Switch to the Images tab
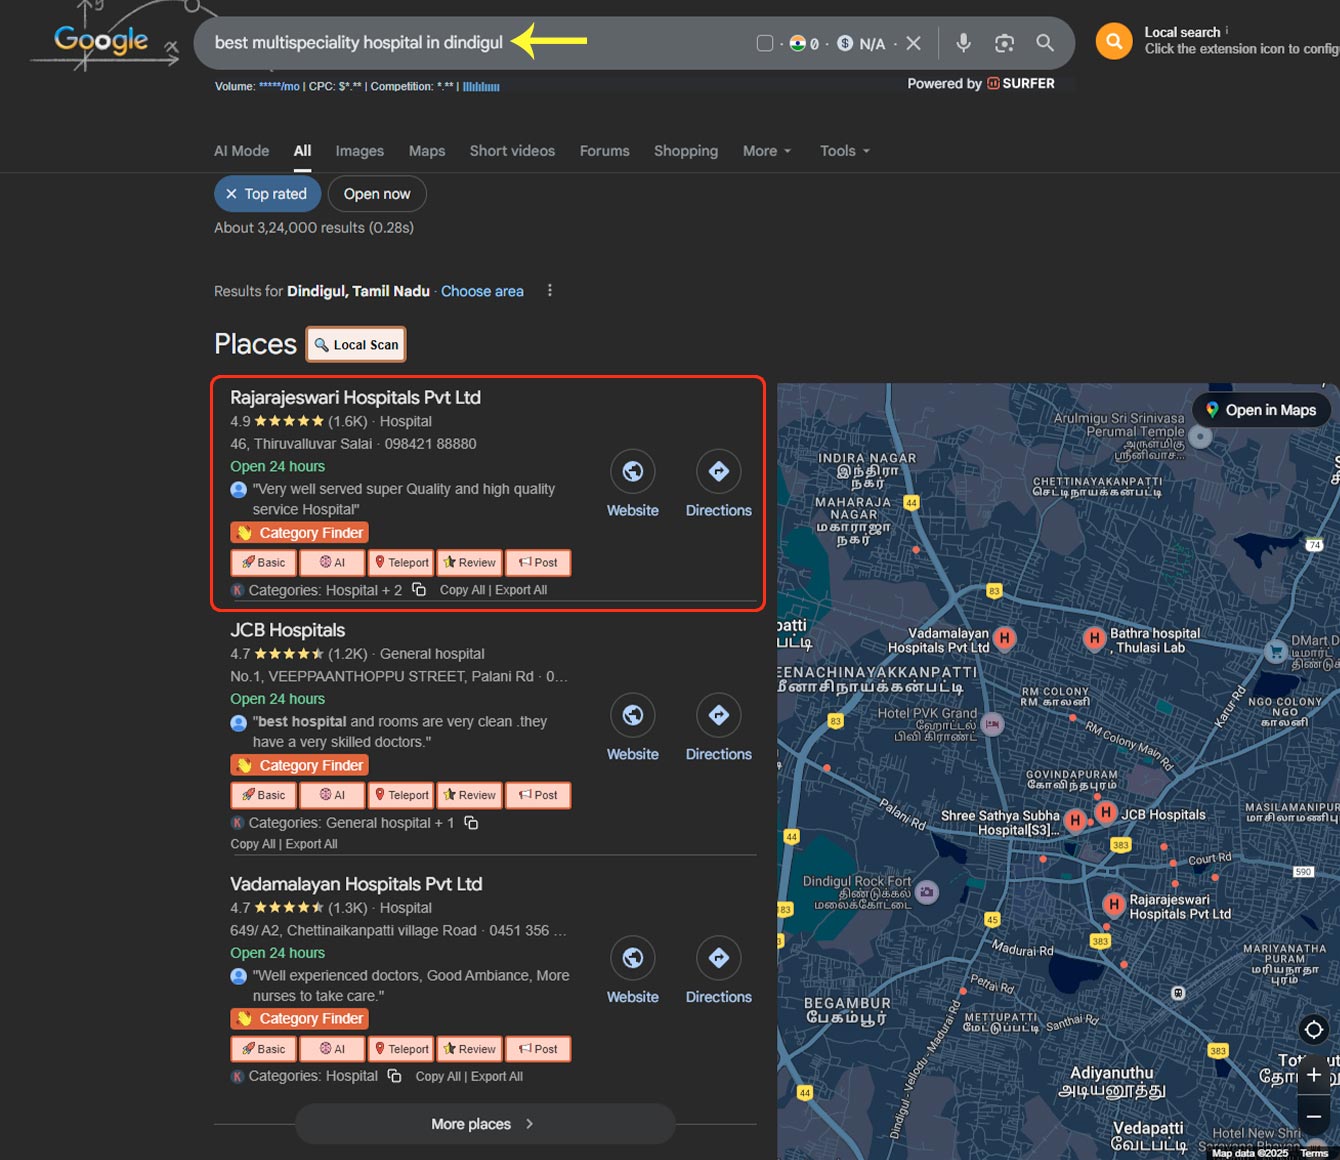The width and height of the screenshot is (1340, 1160). [x=359, y=151]
